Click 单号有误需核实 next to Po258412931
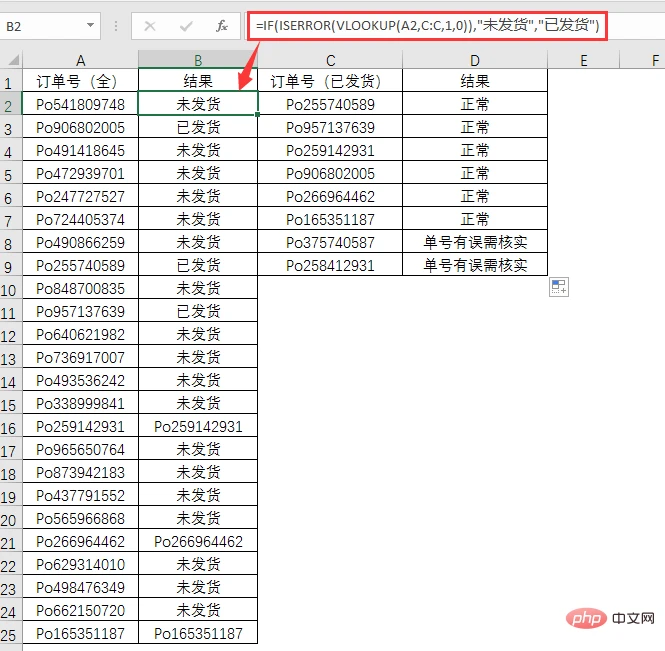Screen dimensions: 665x651 pyautogui.click(x=475, y=265)
